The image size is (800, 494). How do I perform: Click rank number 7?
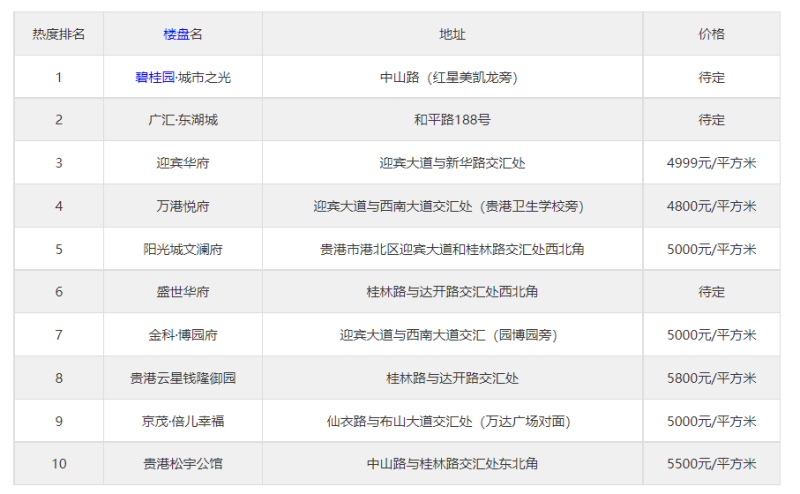[59, 335]
